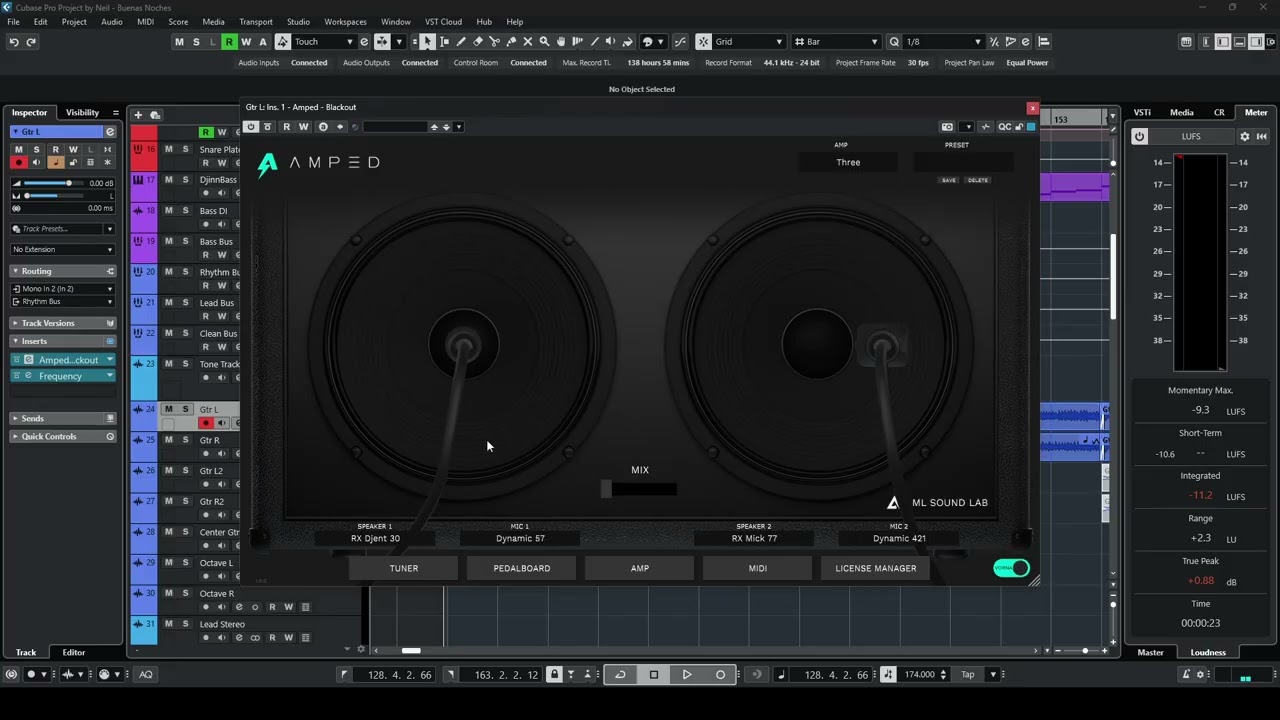Toggle the Cycle loop button
Viewport: 1280px width, 720px height.
coord(620,674)
